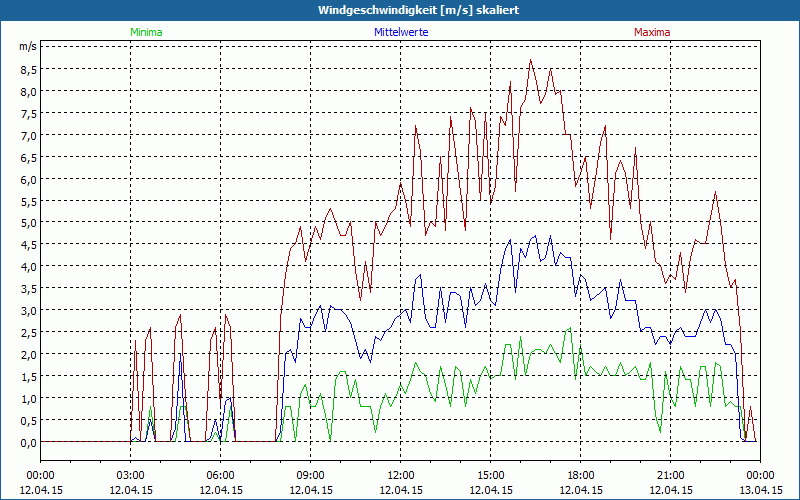Click the m/s axis unit label

(28, 46)
